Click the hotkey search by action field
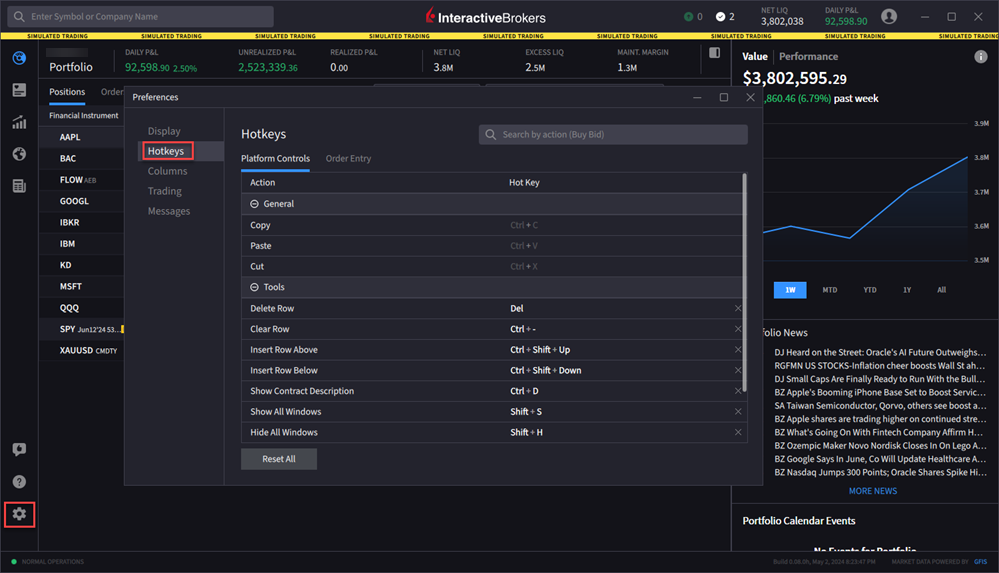999x573 pixels. pyautogui.click(x=613, y=134)
